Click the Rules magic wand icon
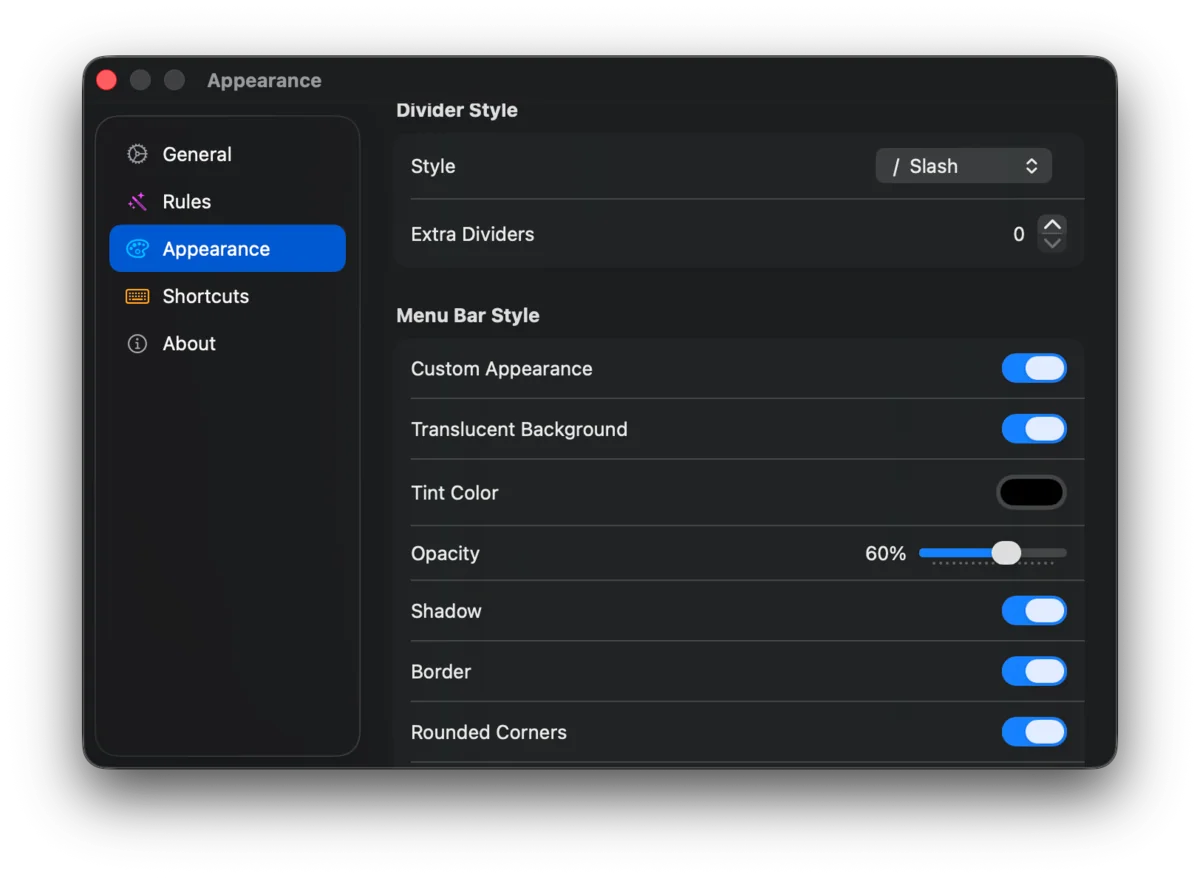 [x=137, y=202]
